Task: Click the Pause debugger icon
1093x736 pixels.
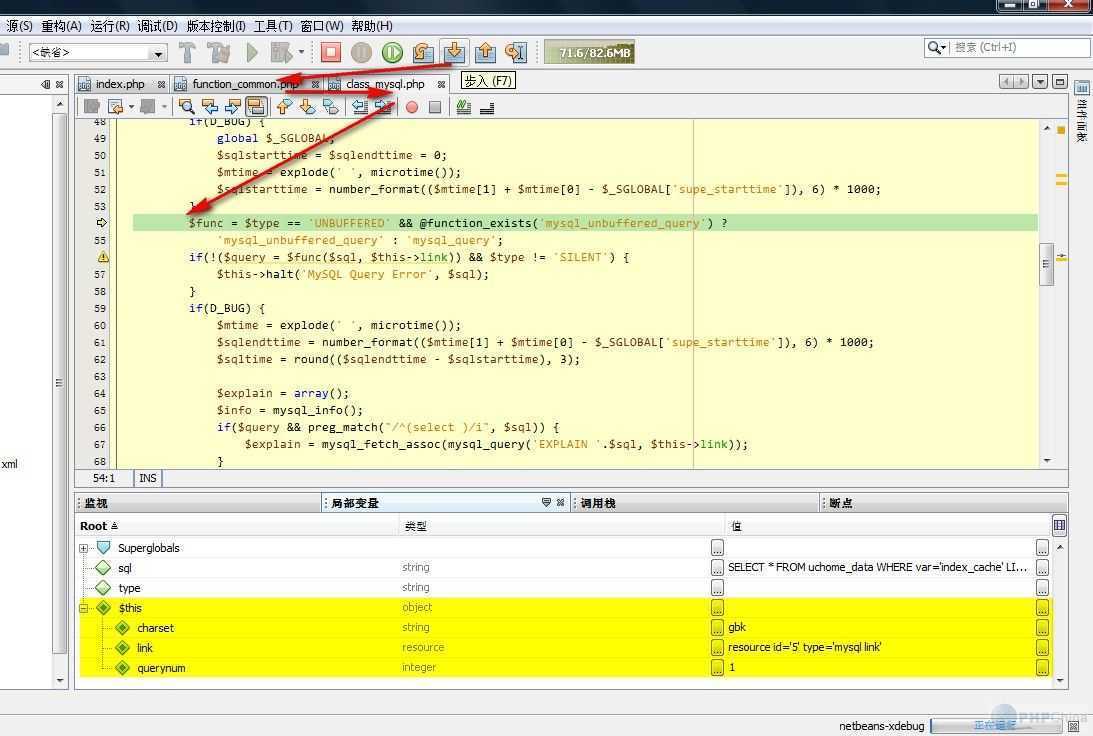Action: pos(361,52)
